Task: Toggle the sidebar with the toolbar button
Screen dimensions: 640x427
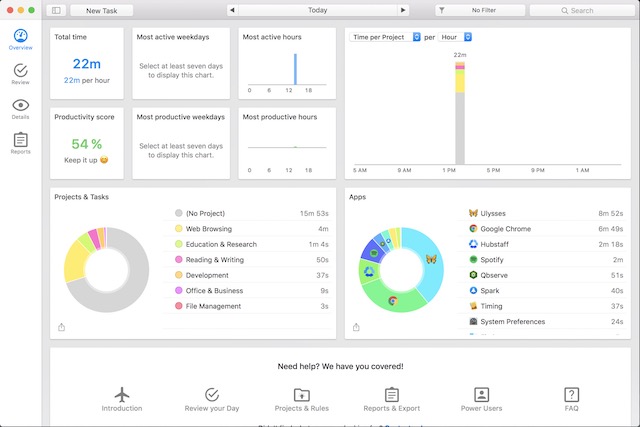Action: (56, 10)
